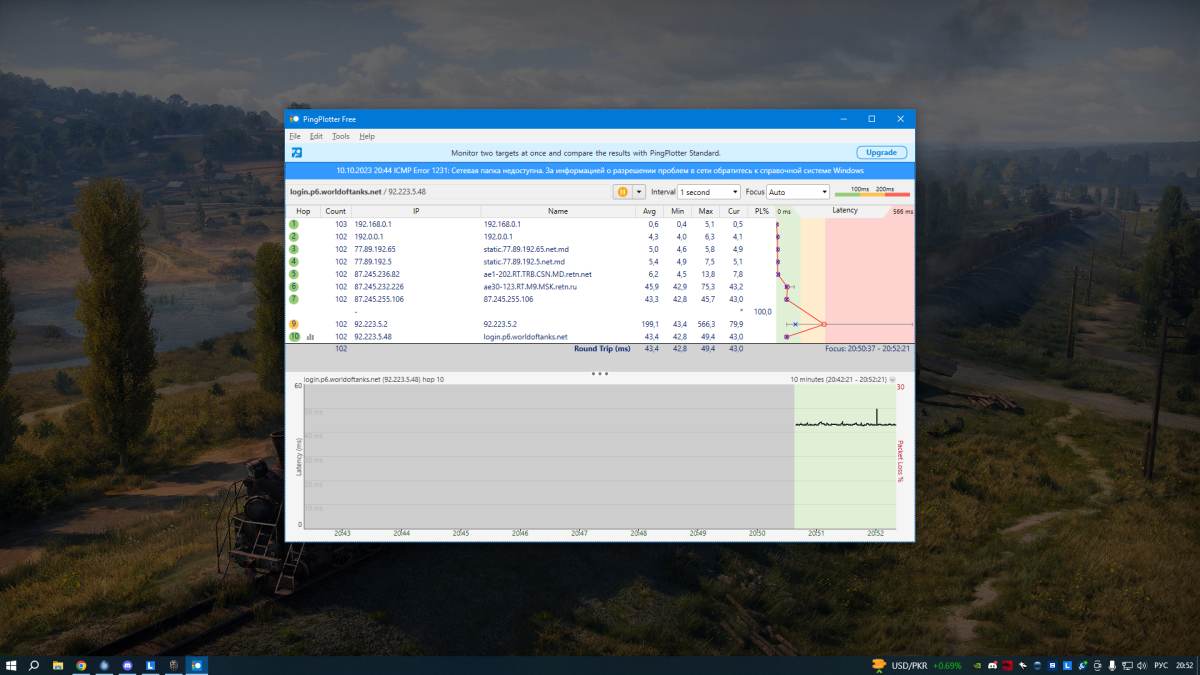Open the Focus 'Auto' dropdown

798,191
